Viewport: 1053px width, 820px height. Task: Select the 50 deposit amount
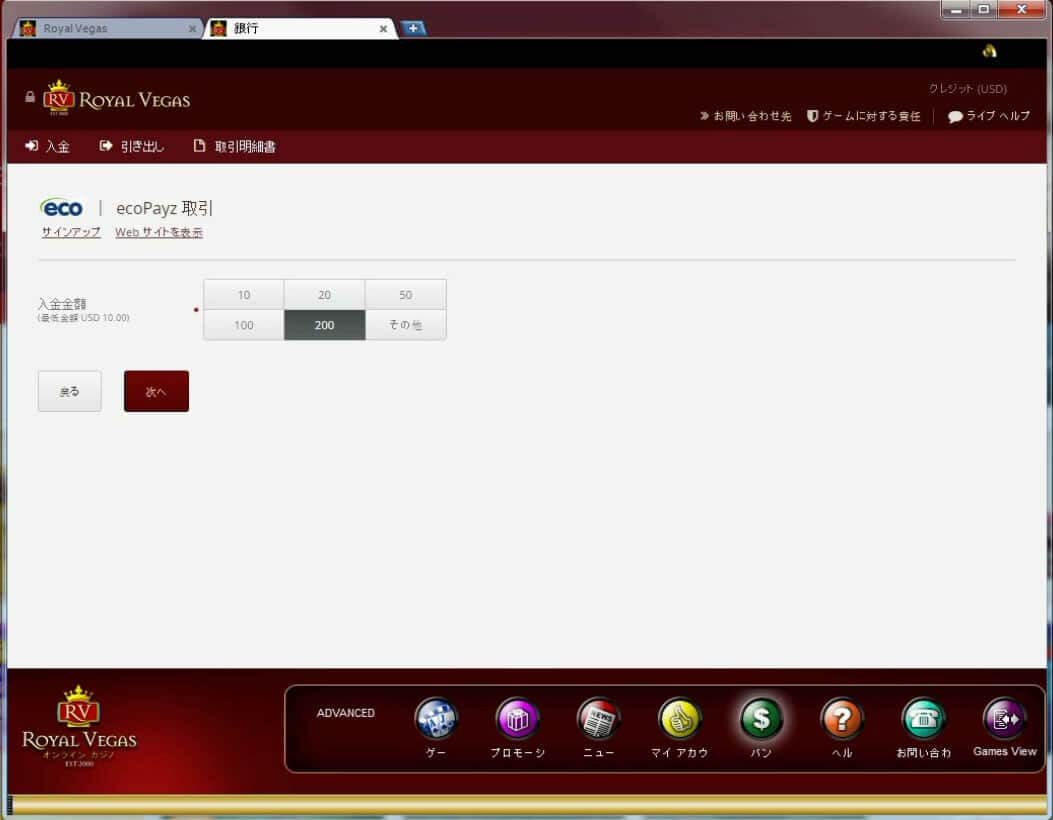405,295
